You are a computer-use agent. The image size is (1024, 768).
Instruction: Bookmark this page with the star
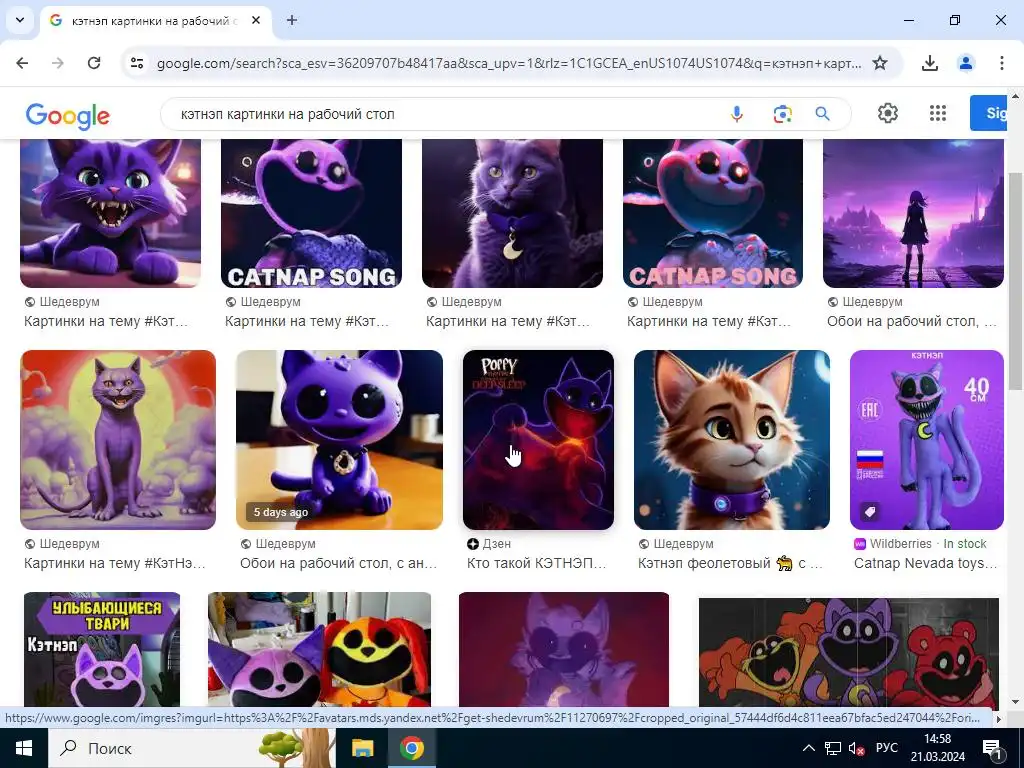pos(880,63)
